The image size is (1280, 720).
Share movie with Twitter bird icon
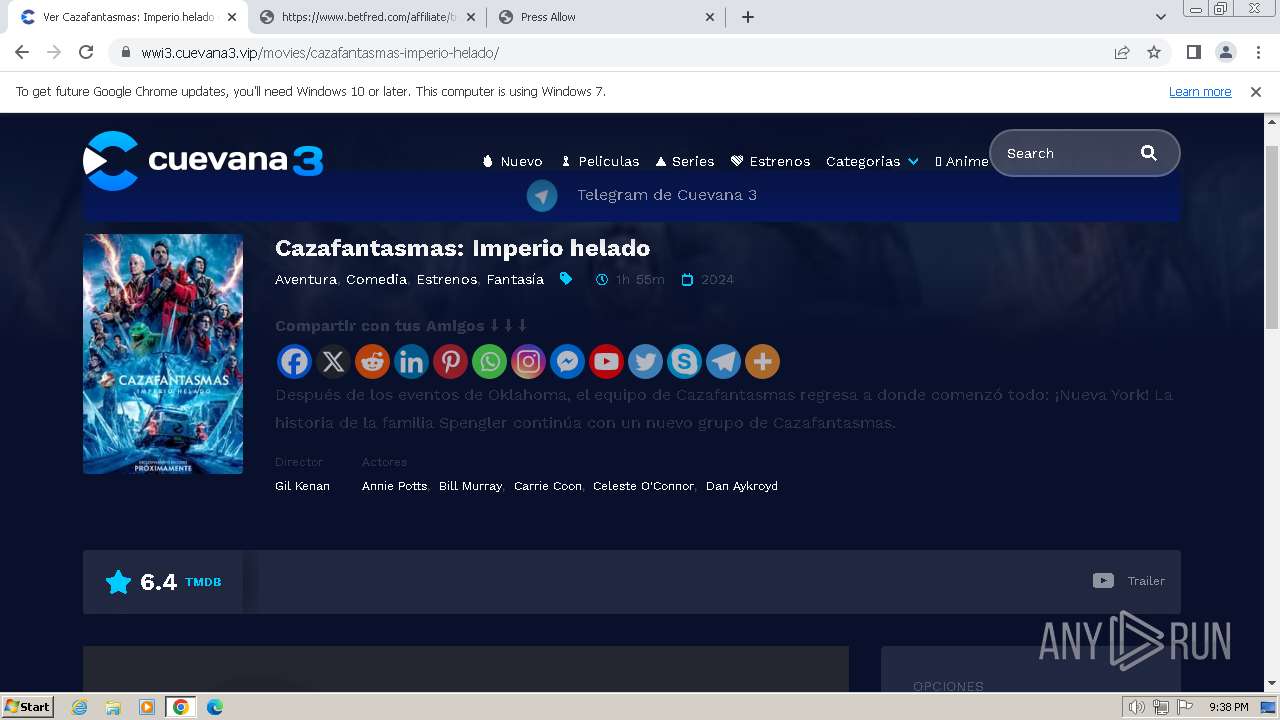point(645,361)
